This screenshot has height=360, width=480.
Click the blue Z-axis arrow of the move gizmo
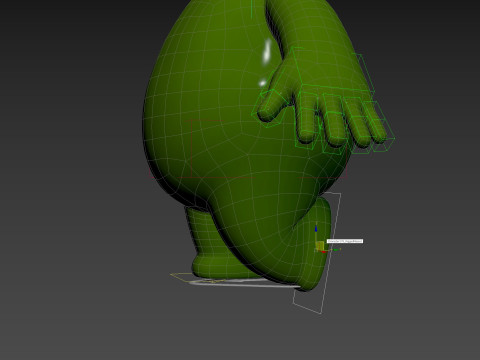(316, 229)
